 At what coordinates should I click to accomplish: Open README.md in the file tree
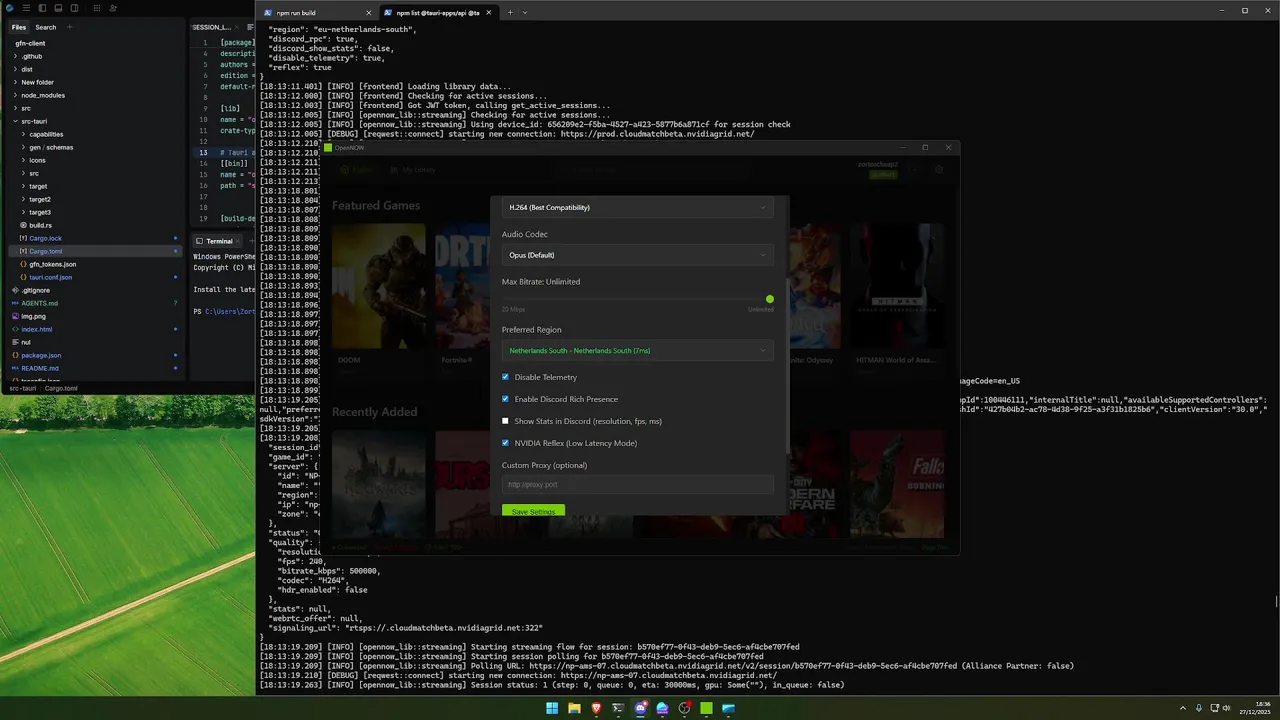pyautogui.click(x=96, y=368)
